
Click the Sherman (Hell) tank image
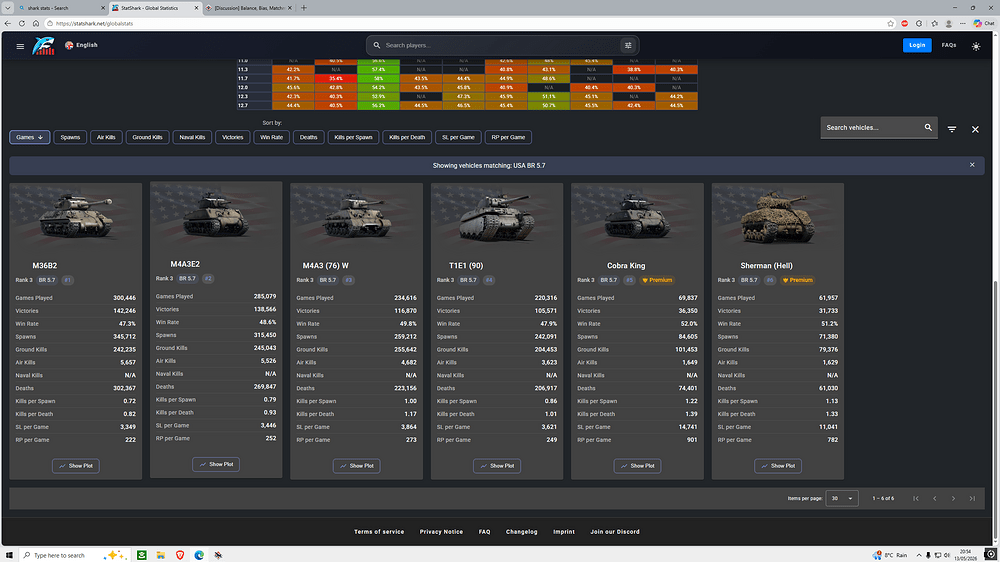pyautogui.click(x=777, y=218)
